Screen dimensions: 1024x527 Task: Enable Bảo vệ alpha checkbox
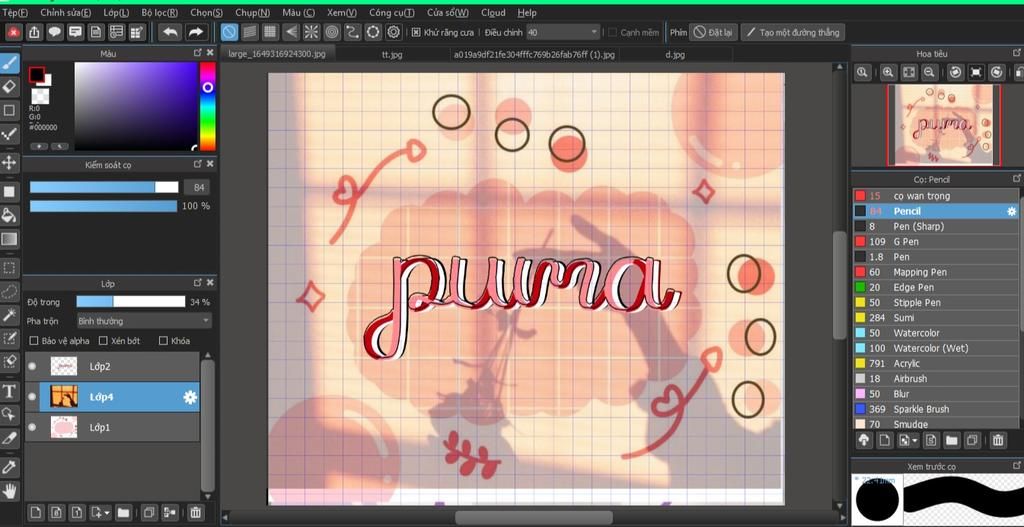[x=34, y=341]
